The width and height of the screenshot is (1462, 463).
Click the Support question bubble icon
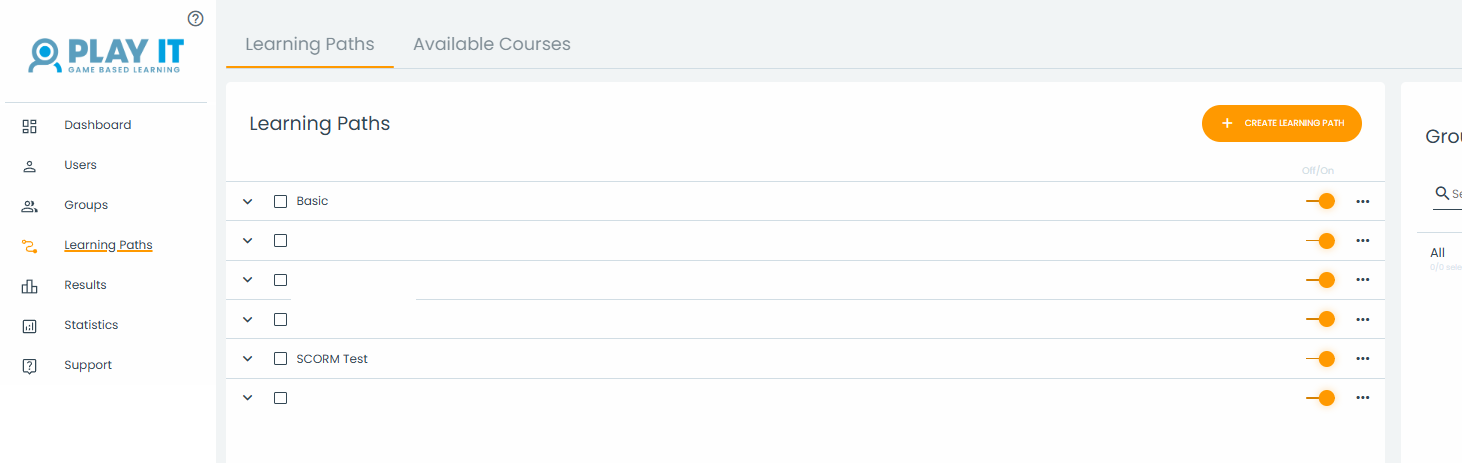(30, 366)
